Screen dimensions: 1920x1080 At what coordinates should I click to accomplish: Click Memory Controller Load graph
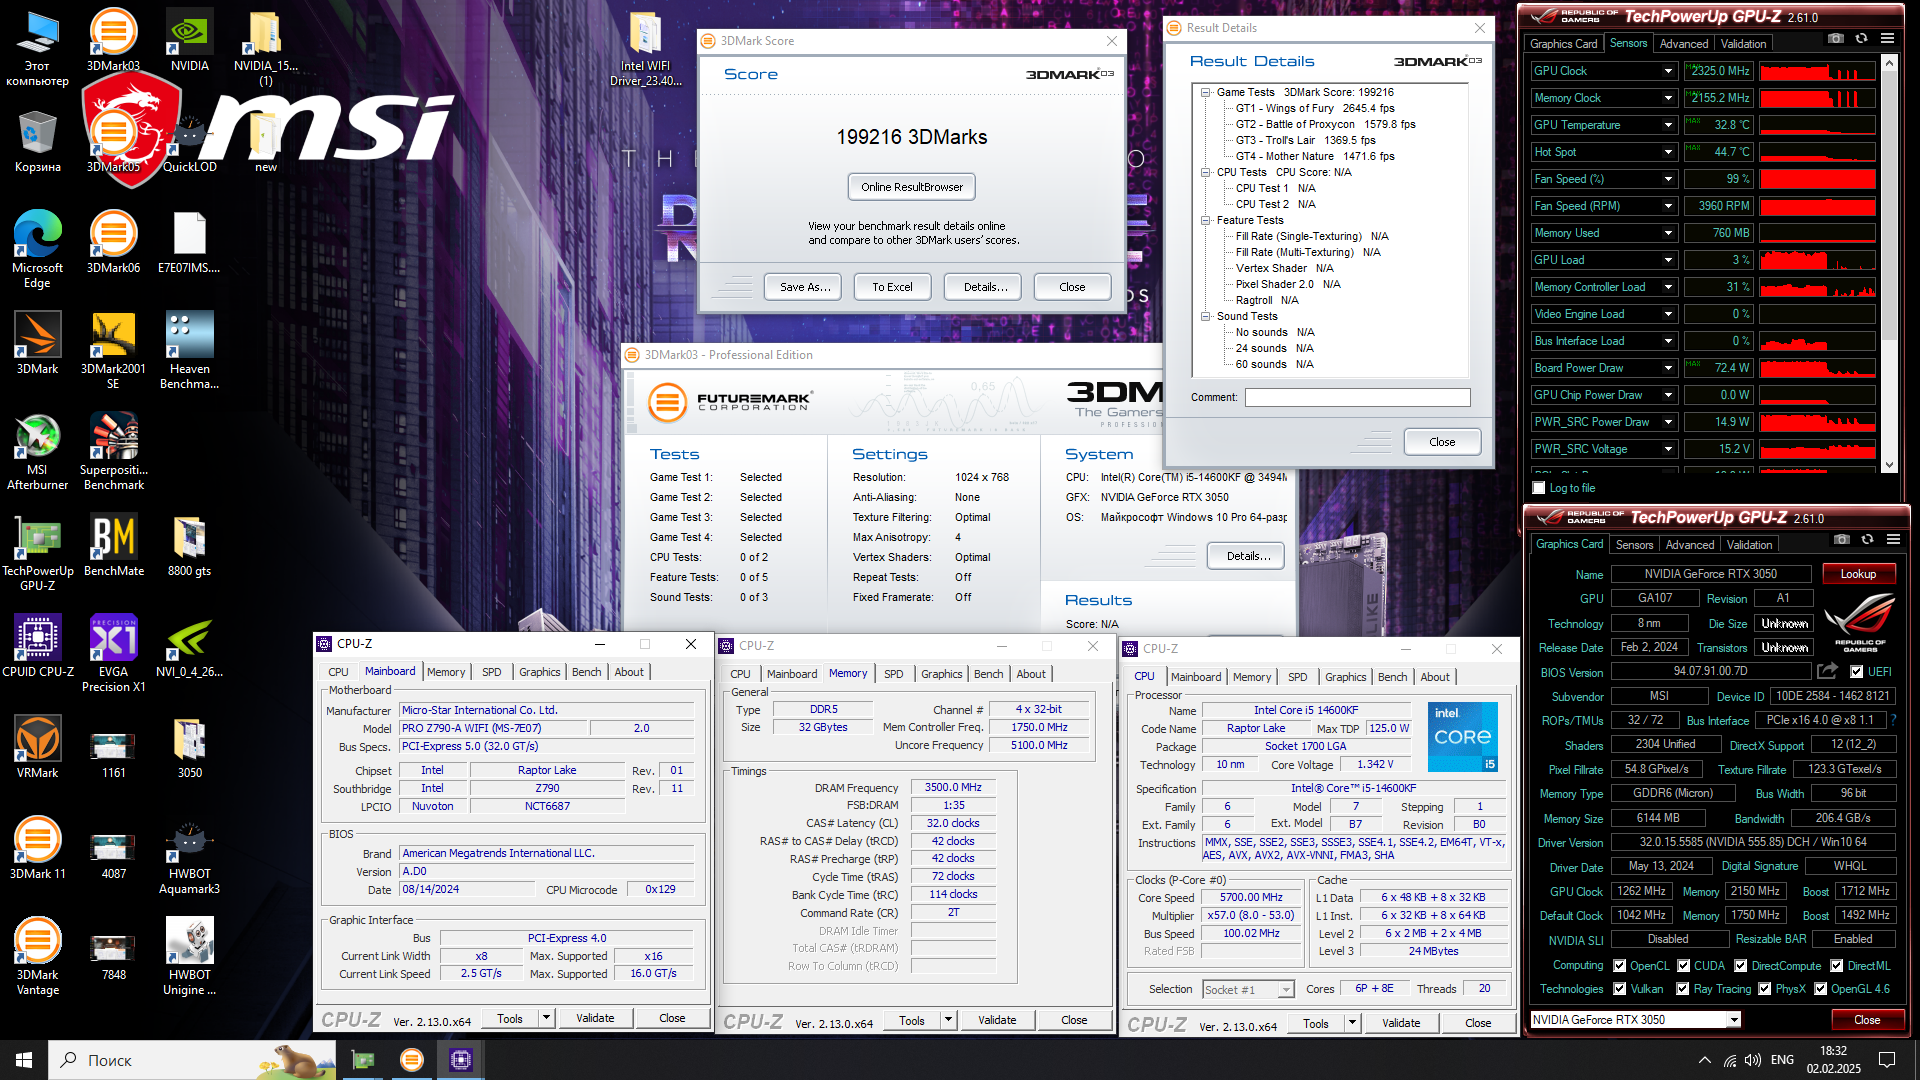point(1817,287)
